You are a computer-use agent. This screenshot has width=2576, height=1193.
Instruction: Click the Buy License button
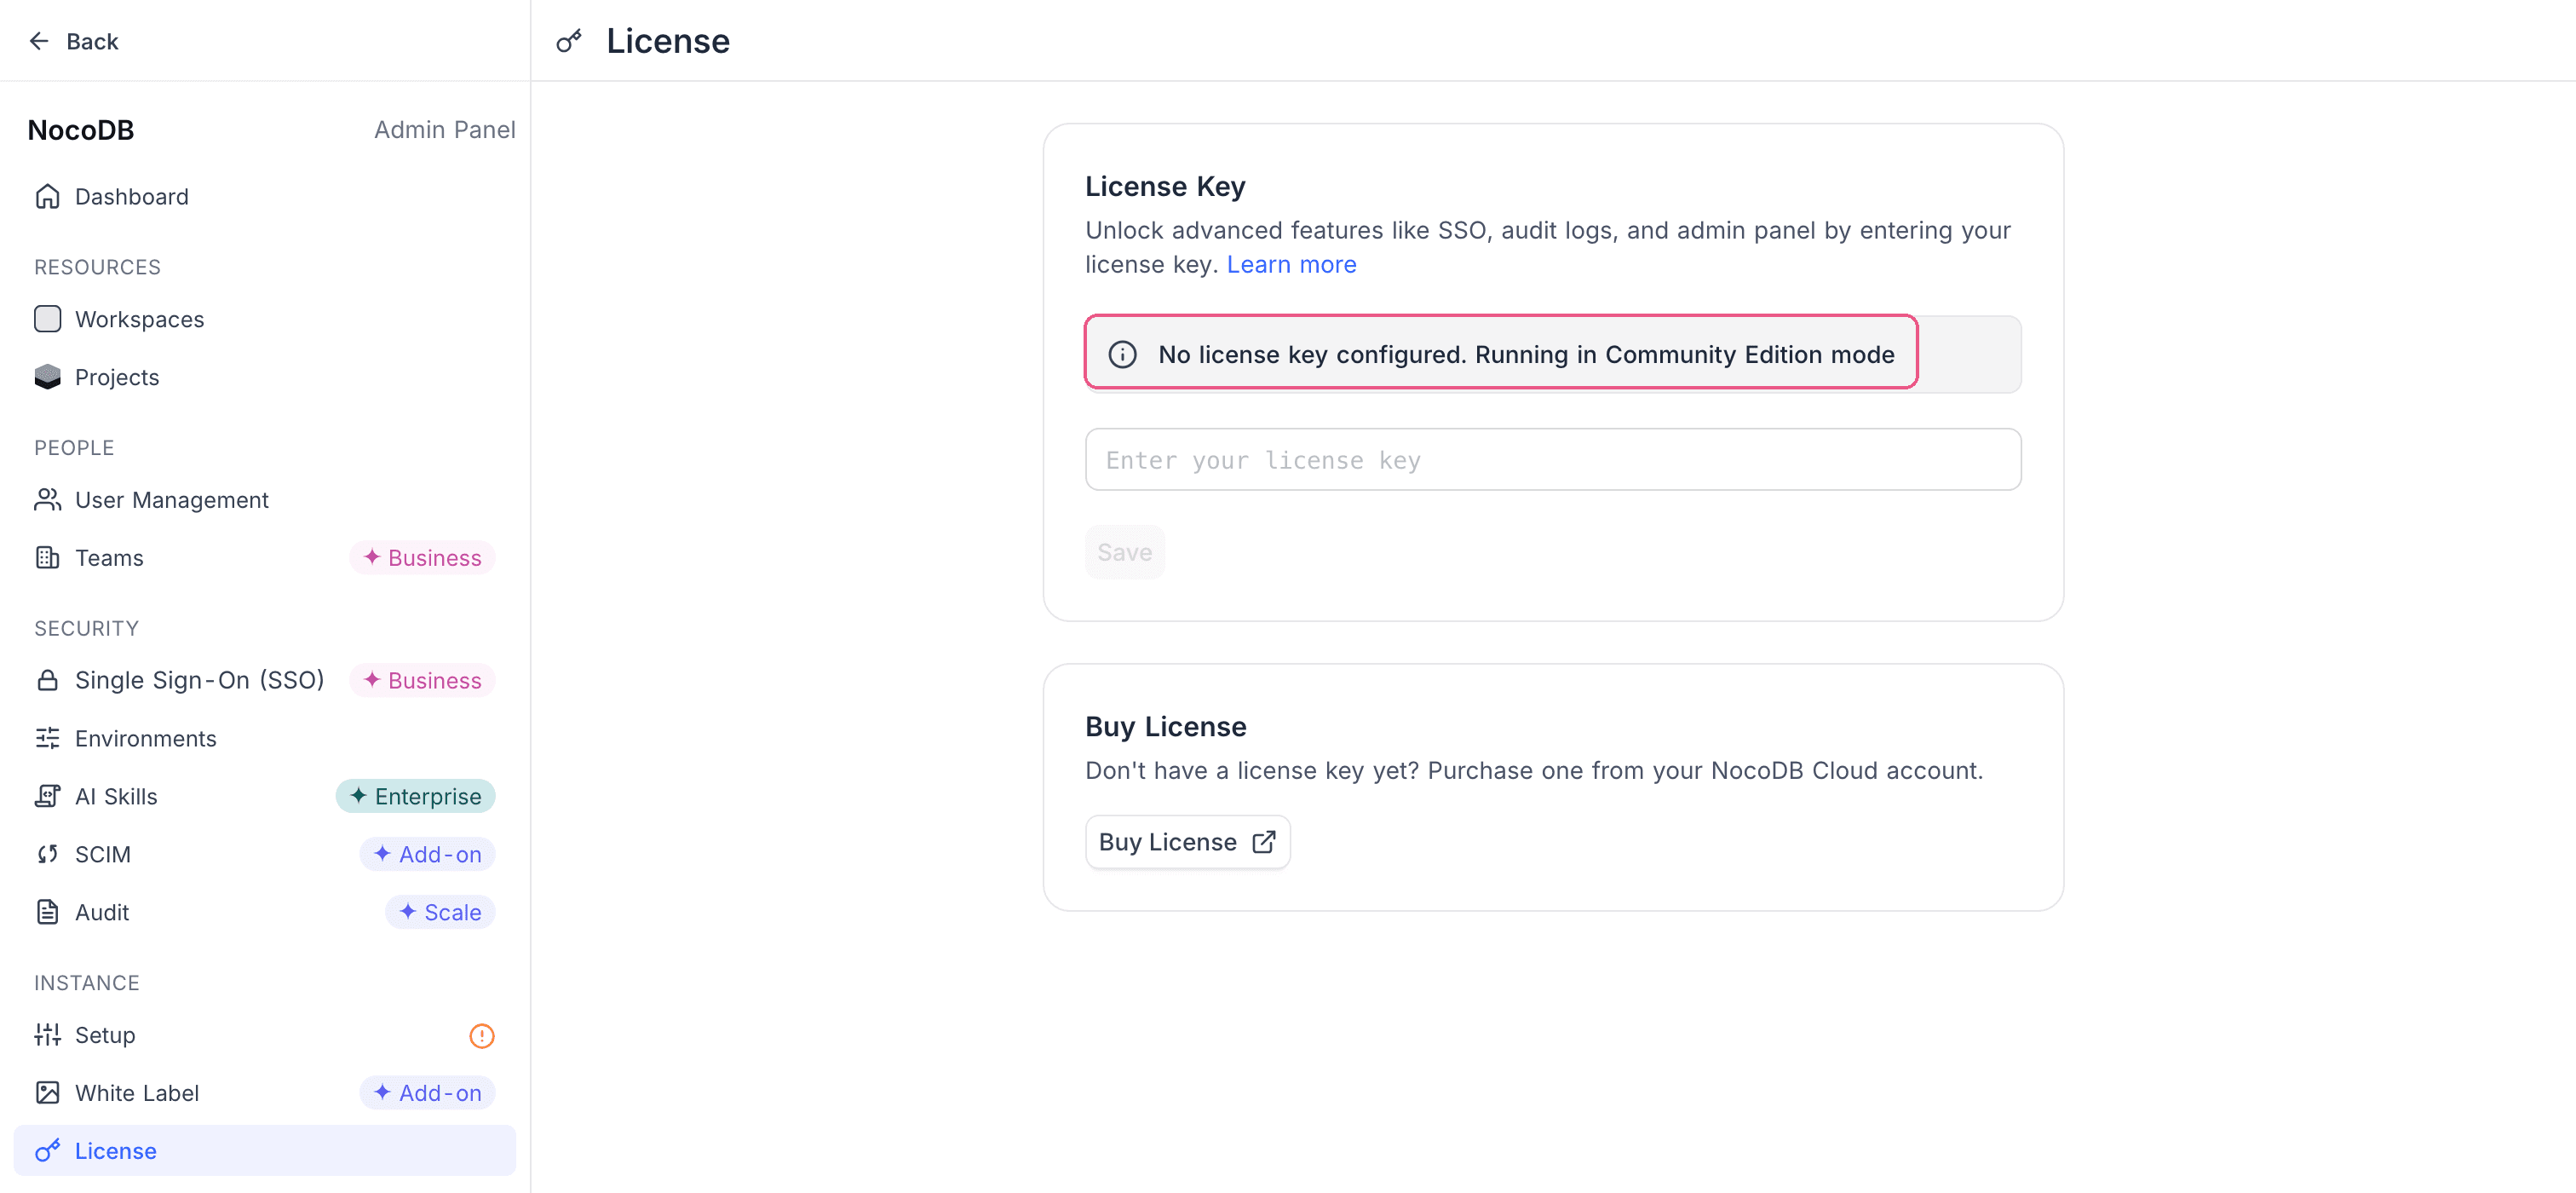[x=1187, y=842]
